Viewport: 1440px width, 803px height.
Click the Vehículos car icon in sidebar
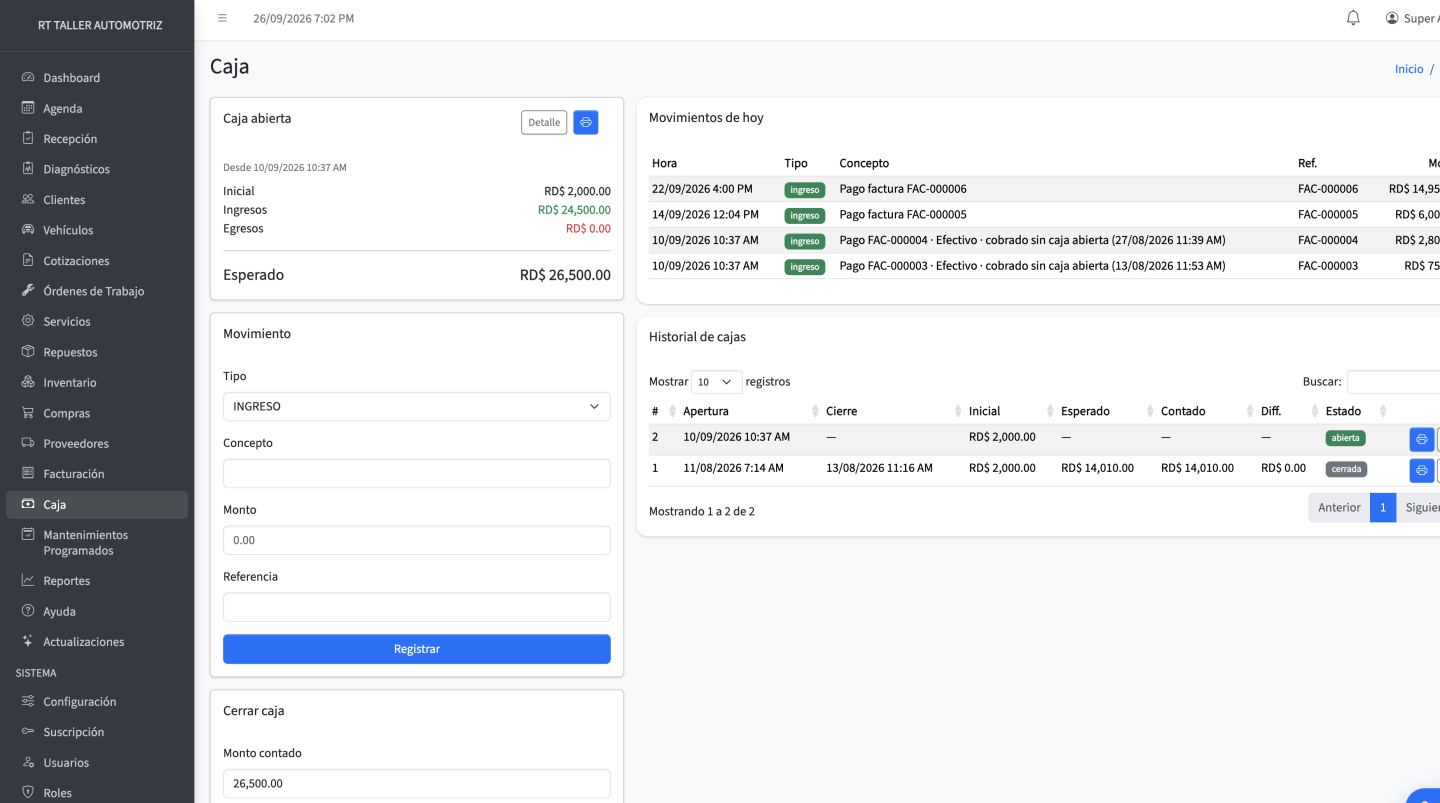(28, 230)
